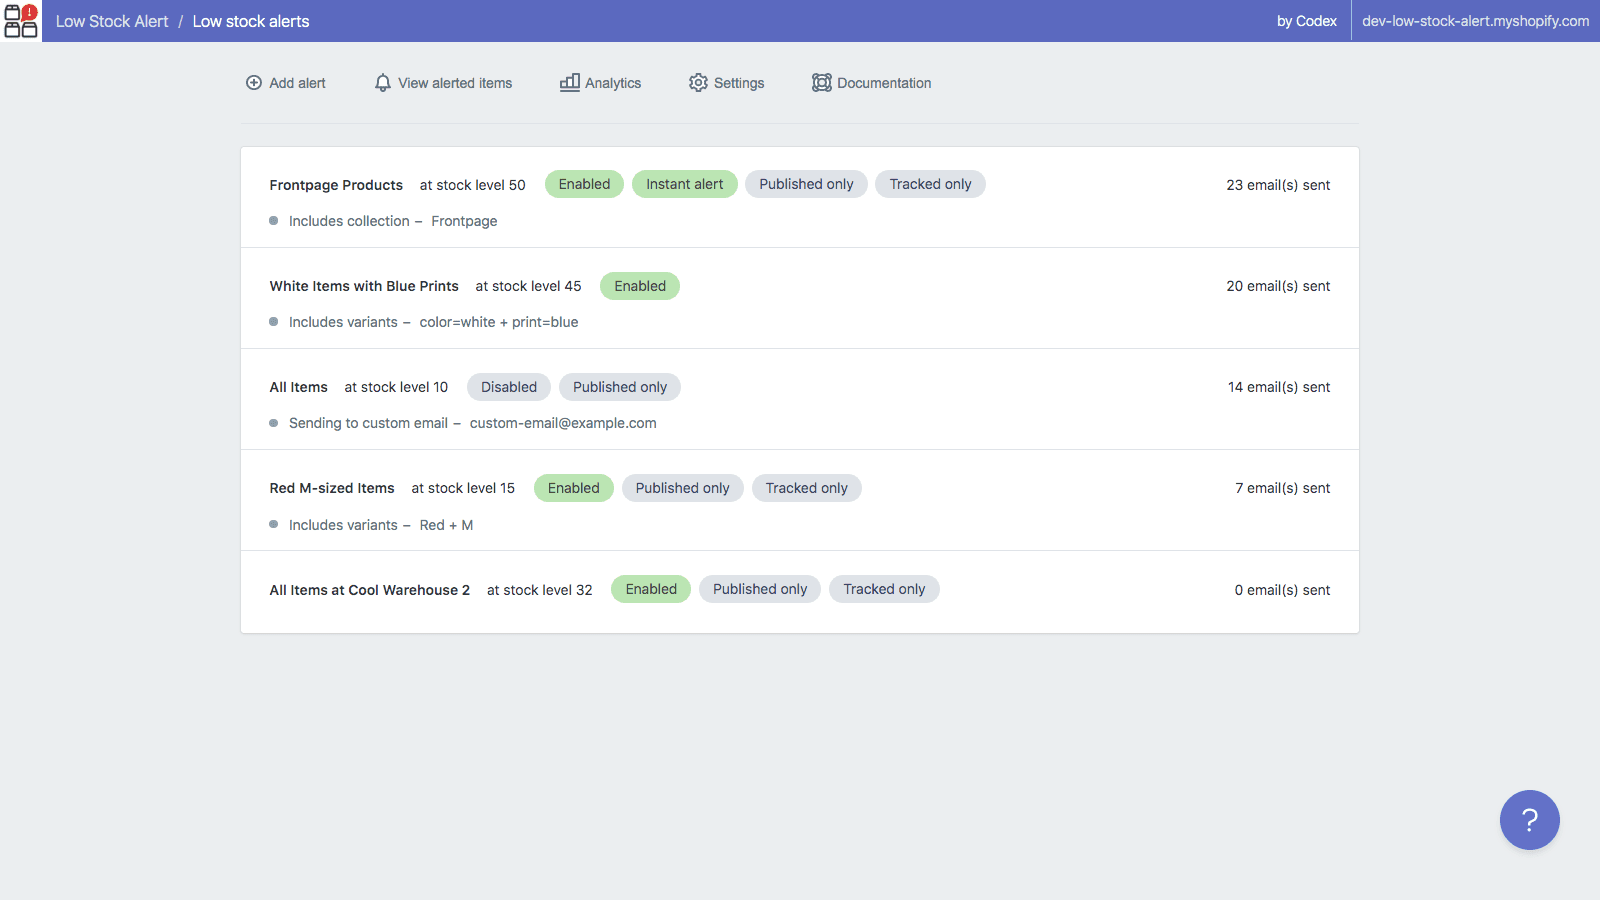Open White Items with Blue Prints alert row
Screen dimensions: 1600x900
tap(364, 286)
